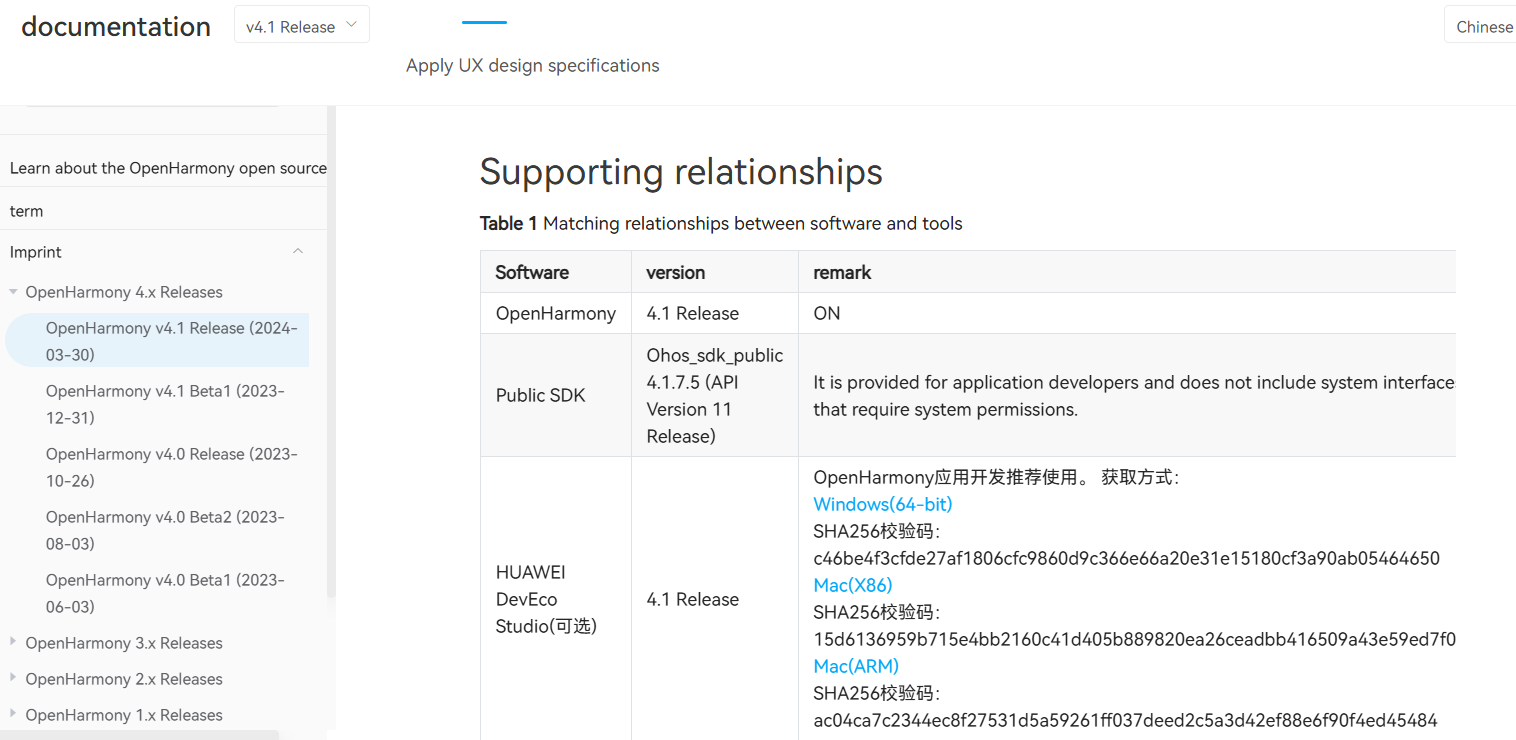Collapse OpenHarmony 4.x Releases tree arrow
The image size is (1516, 740).
click(13, 292)
